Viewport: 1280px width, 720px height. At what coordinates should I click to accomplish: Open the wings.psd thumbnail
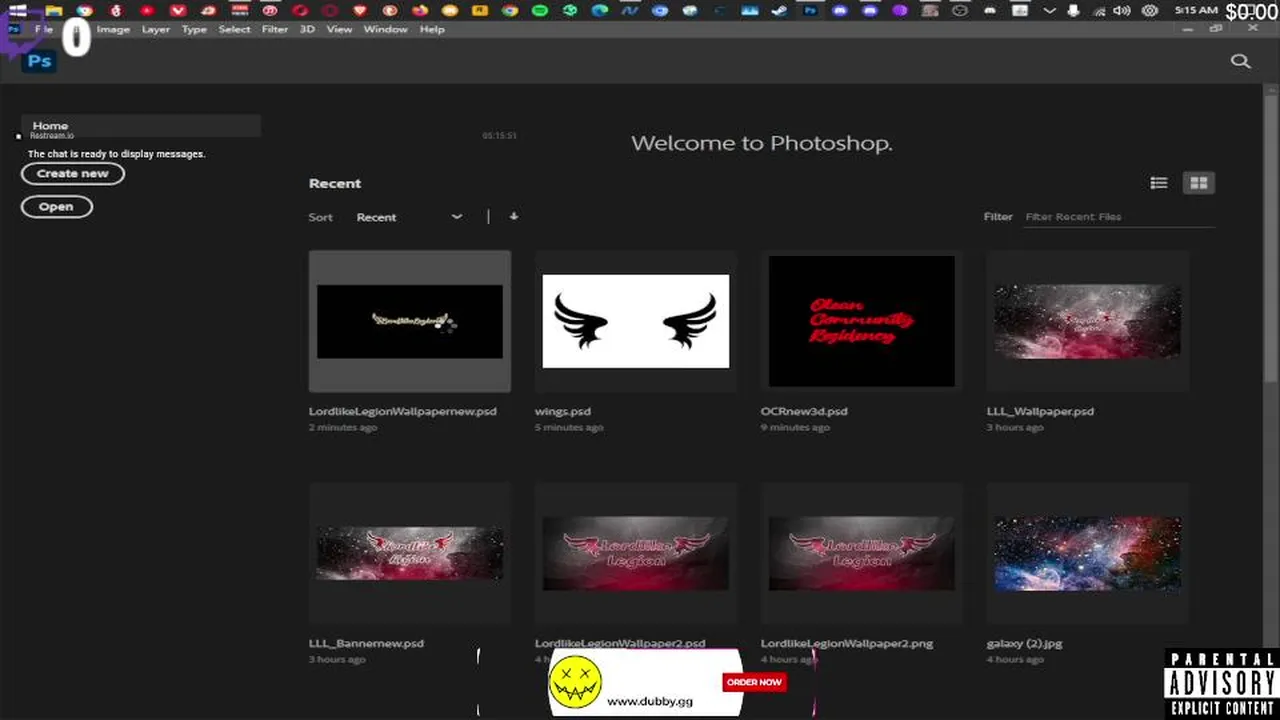[636, 321]
